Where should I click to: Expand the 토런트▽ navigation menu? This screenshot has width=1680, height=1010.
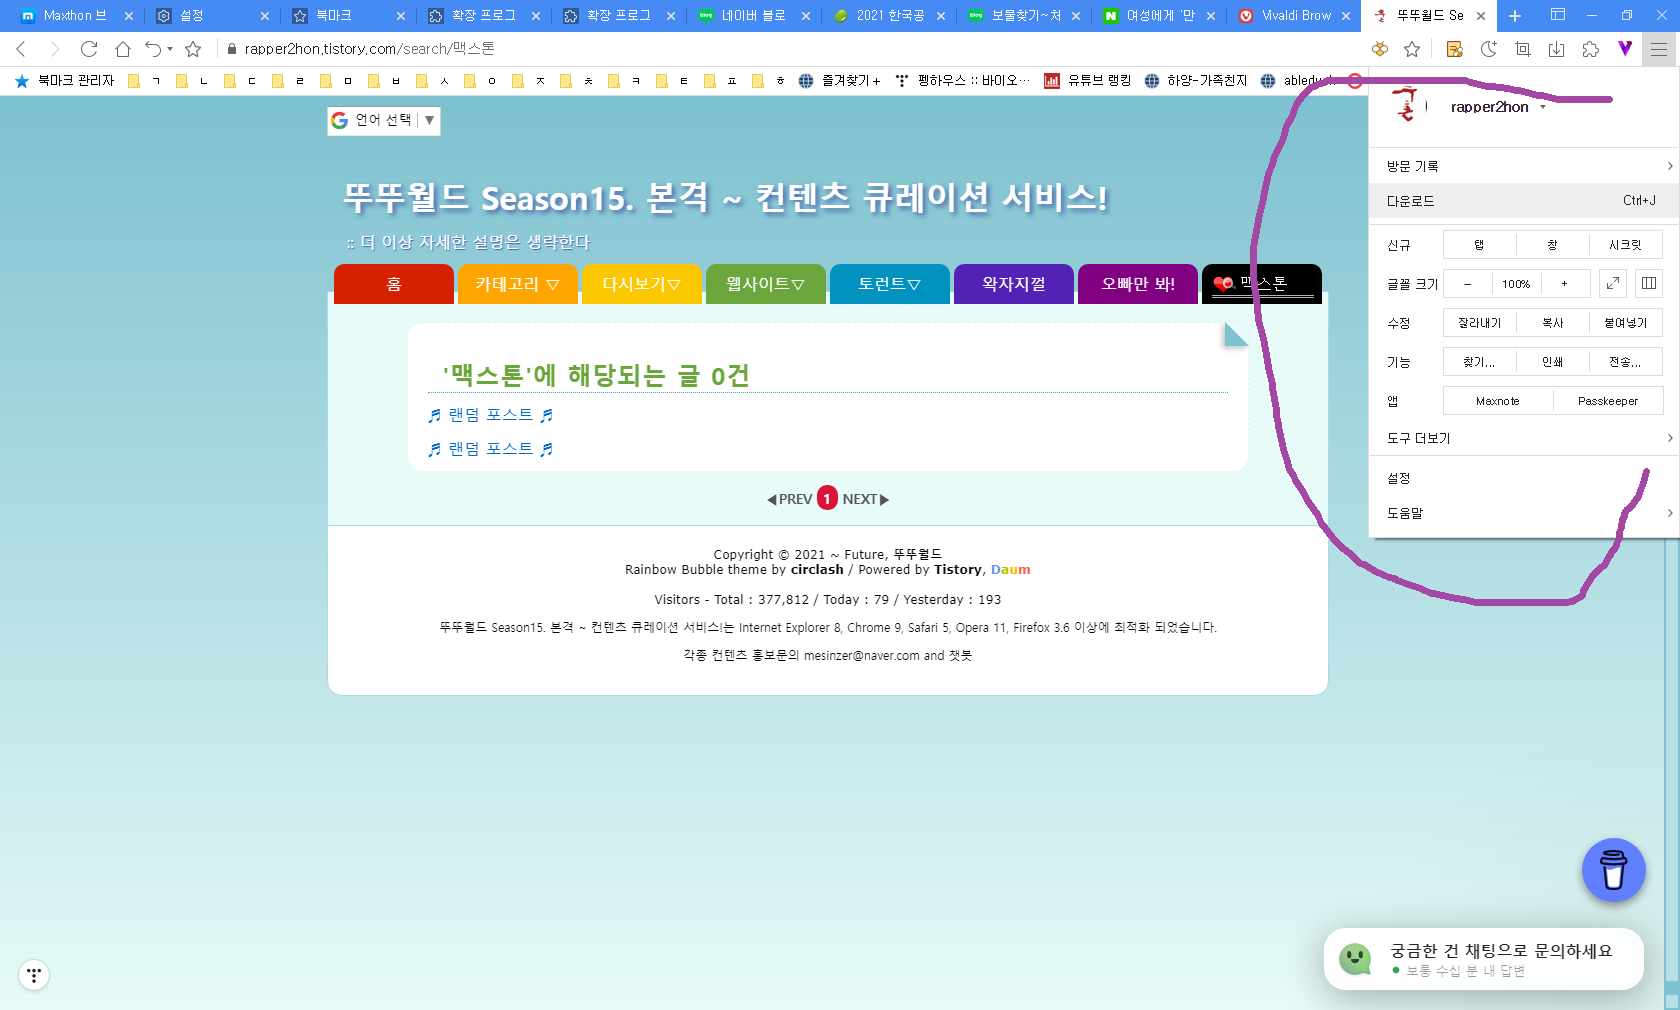[x=890, y=284]
